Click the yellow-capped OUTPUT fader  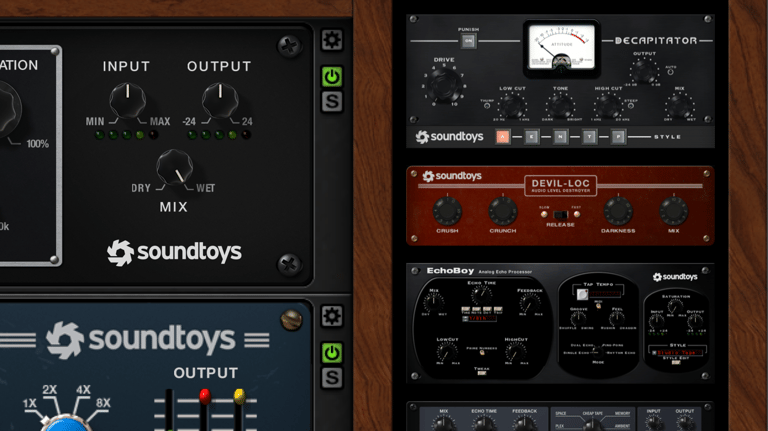(239, 396)
